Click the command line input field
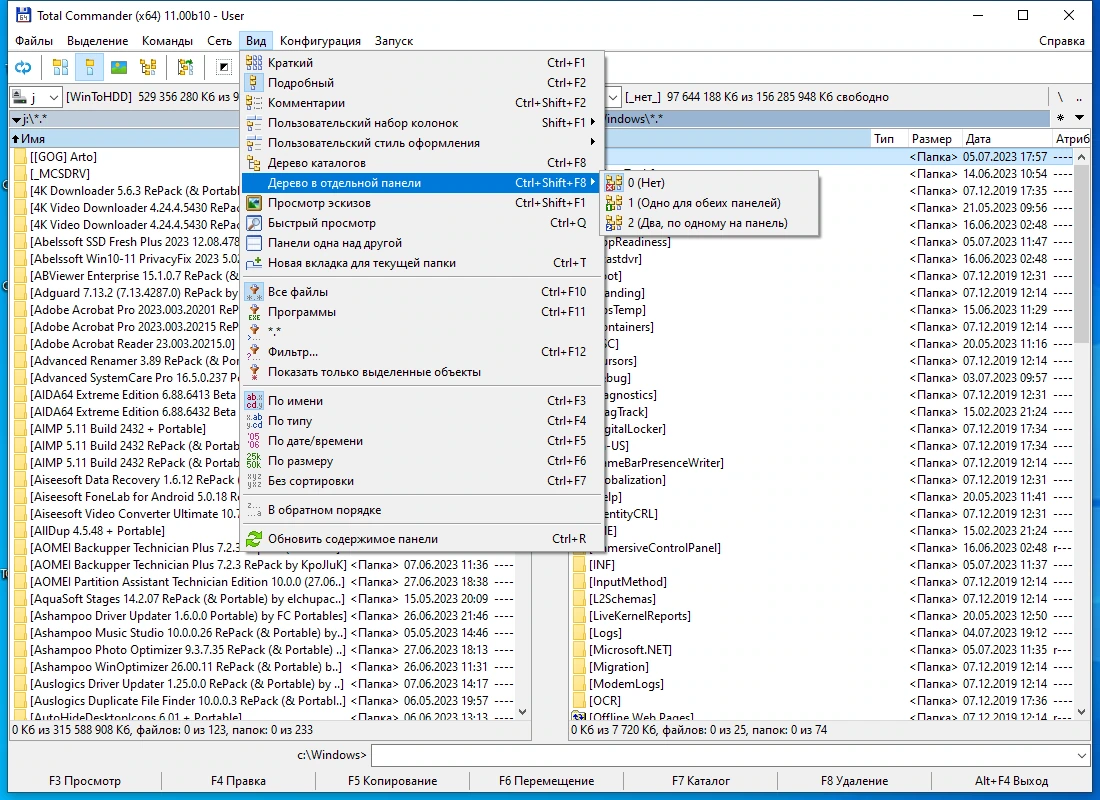 pyautogui.click(x=722, y=755)
